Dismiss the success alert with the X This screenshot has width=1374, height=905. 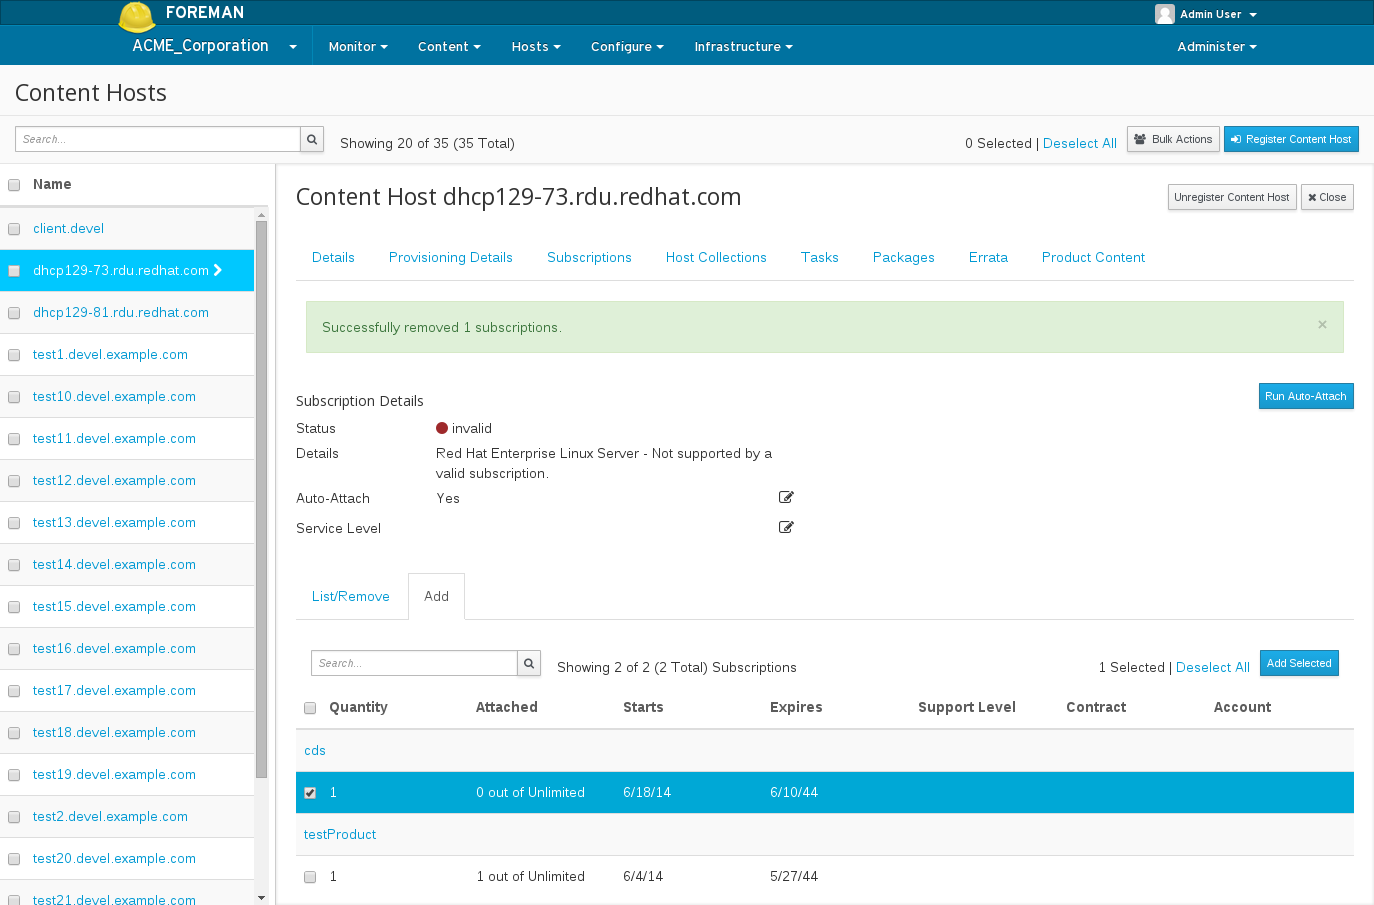pyautogui.click(x=1322, y=324)
